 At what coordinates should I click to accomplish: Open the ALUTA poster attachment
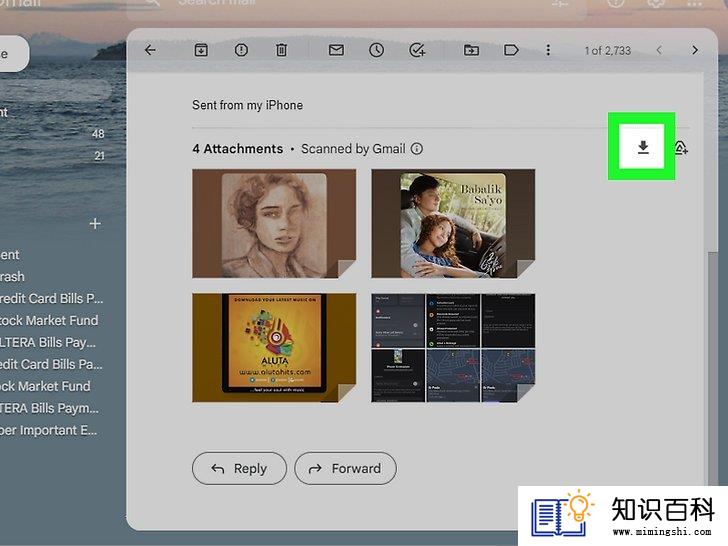274,347
